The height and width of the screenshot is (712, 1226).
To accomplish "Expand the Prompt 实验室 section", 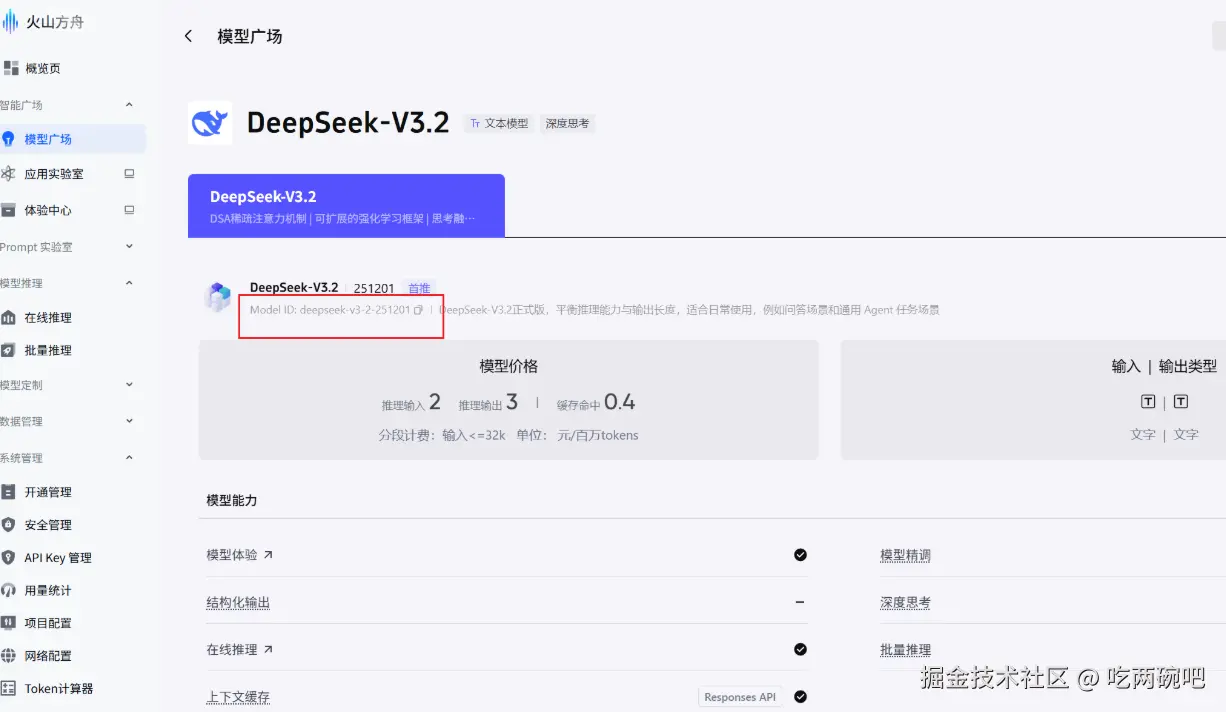I will [129, 246].
